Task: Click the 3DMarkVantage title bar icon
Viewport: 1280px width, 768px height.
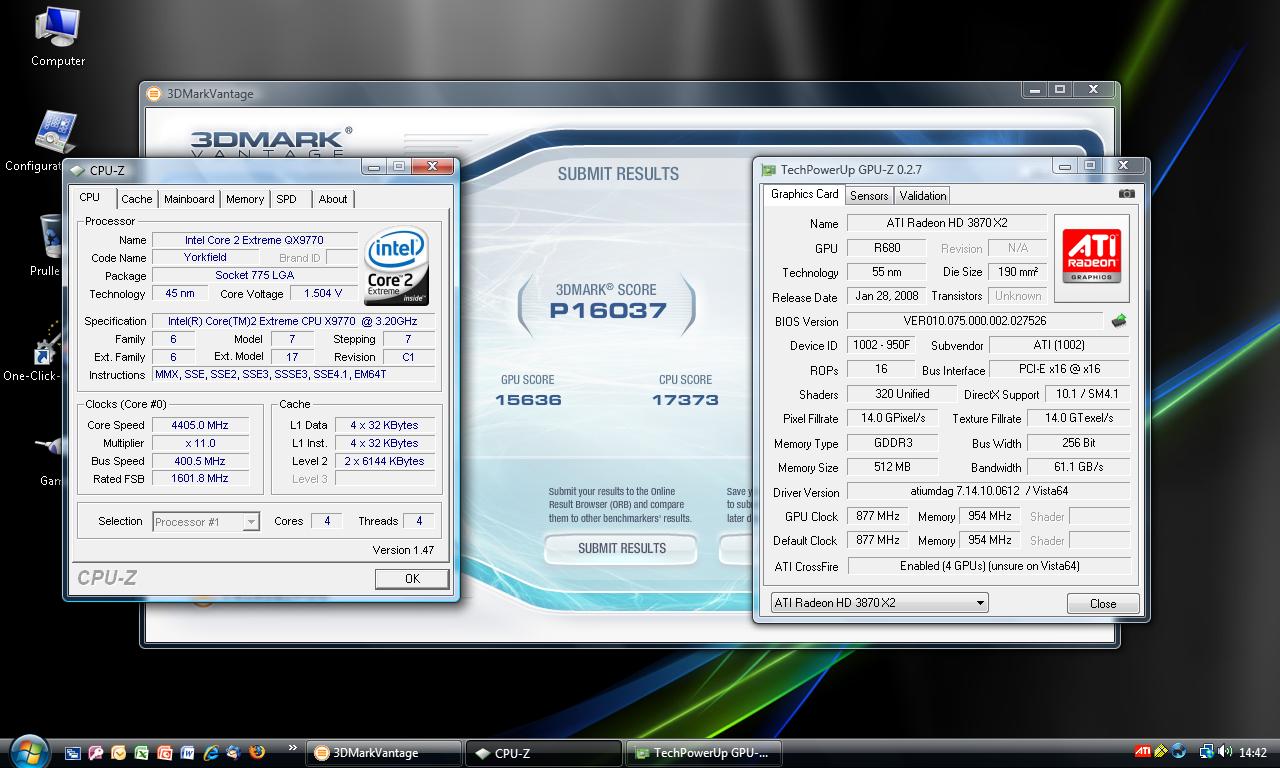Action: pos(154,94)
